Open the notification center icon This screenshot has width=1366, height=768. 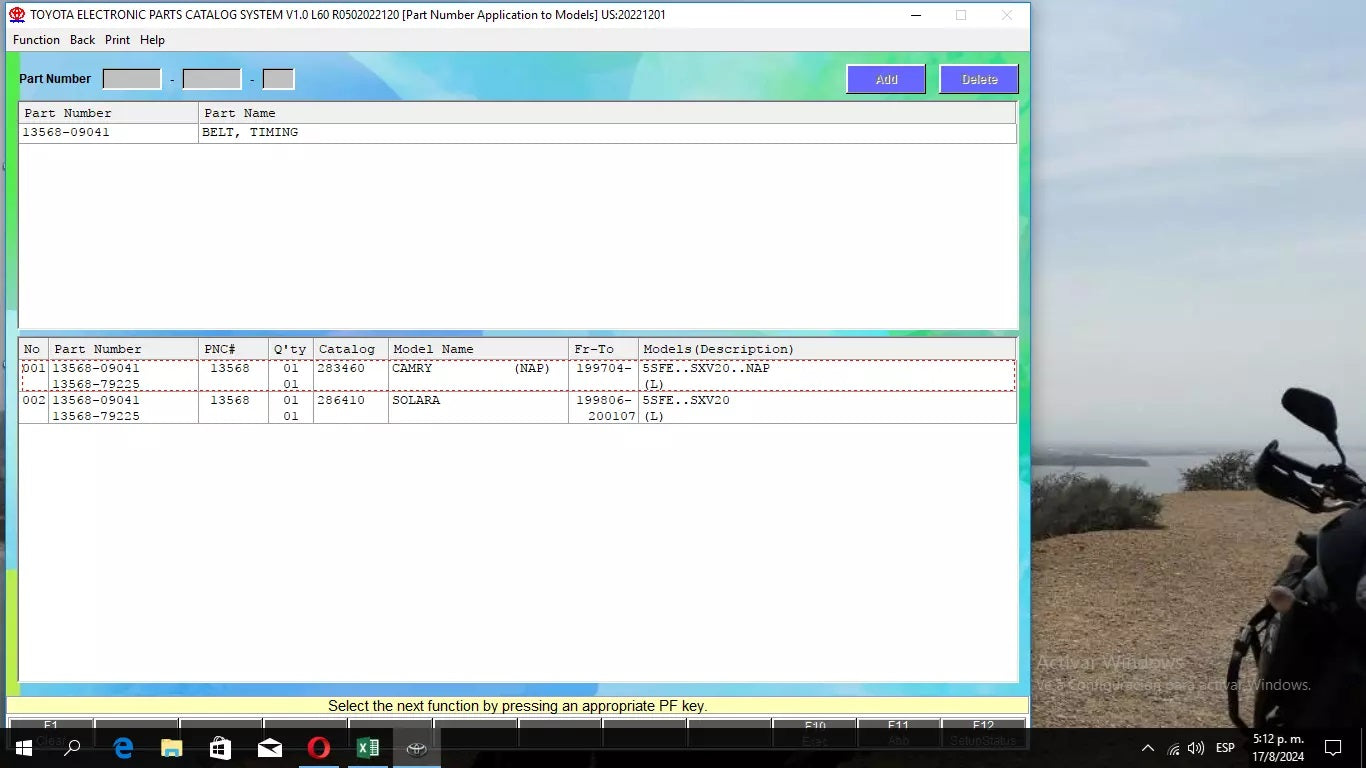point(1332,748)
